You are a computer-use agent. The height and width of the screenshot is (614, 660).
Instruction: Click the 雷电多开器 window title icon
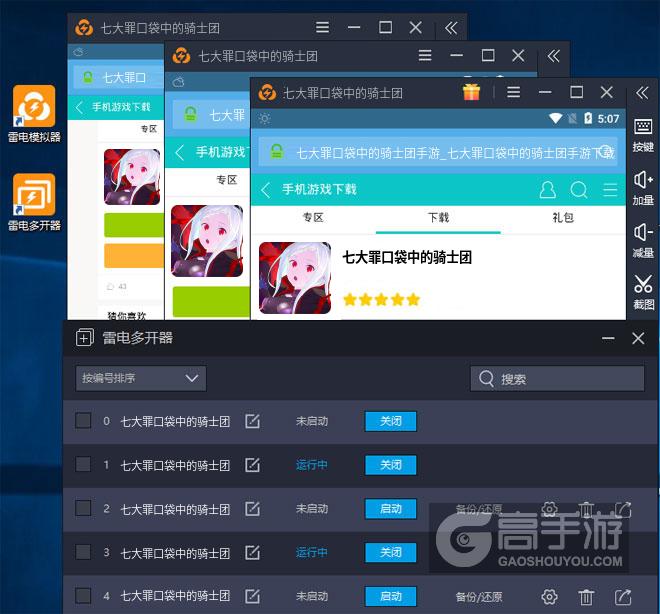point(85,338)
